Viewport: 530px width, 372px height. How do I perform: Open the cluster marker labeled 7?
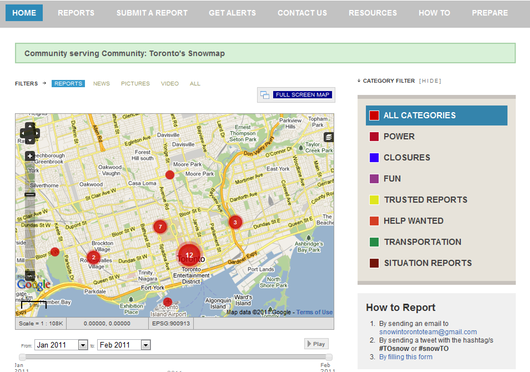(160, 226)
